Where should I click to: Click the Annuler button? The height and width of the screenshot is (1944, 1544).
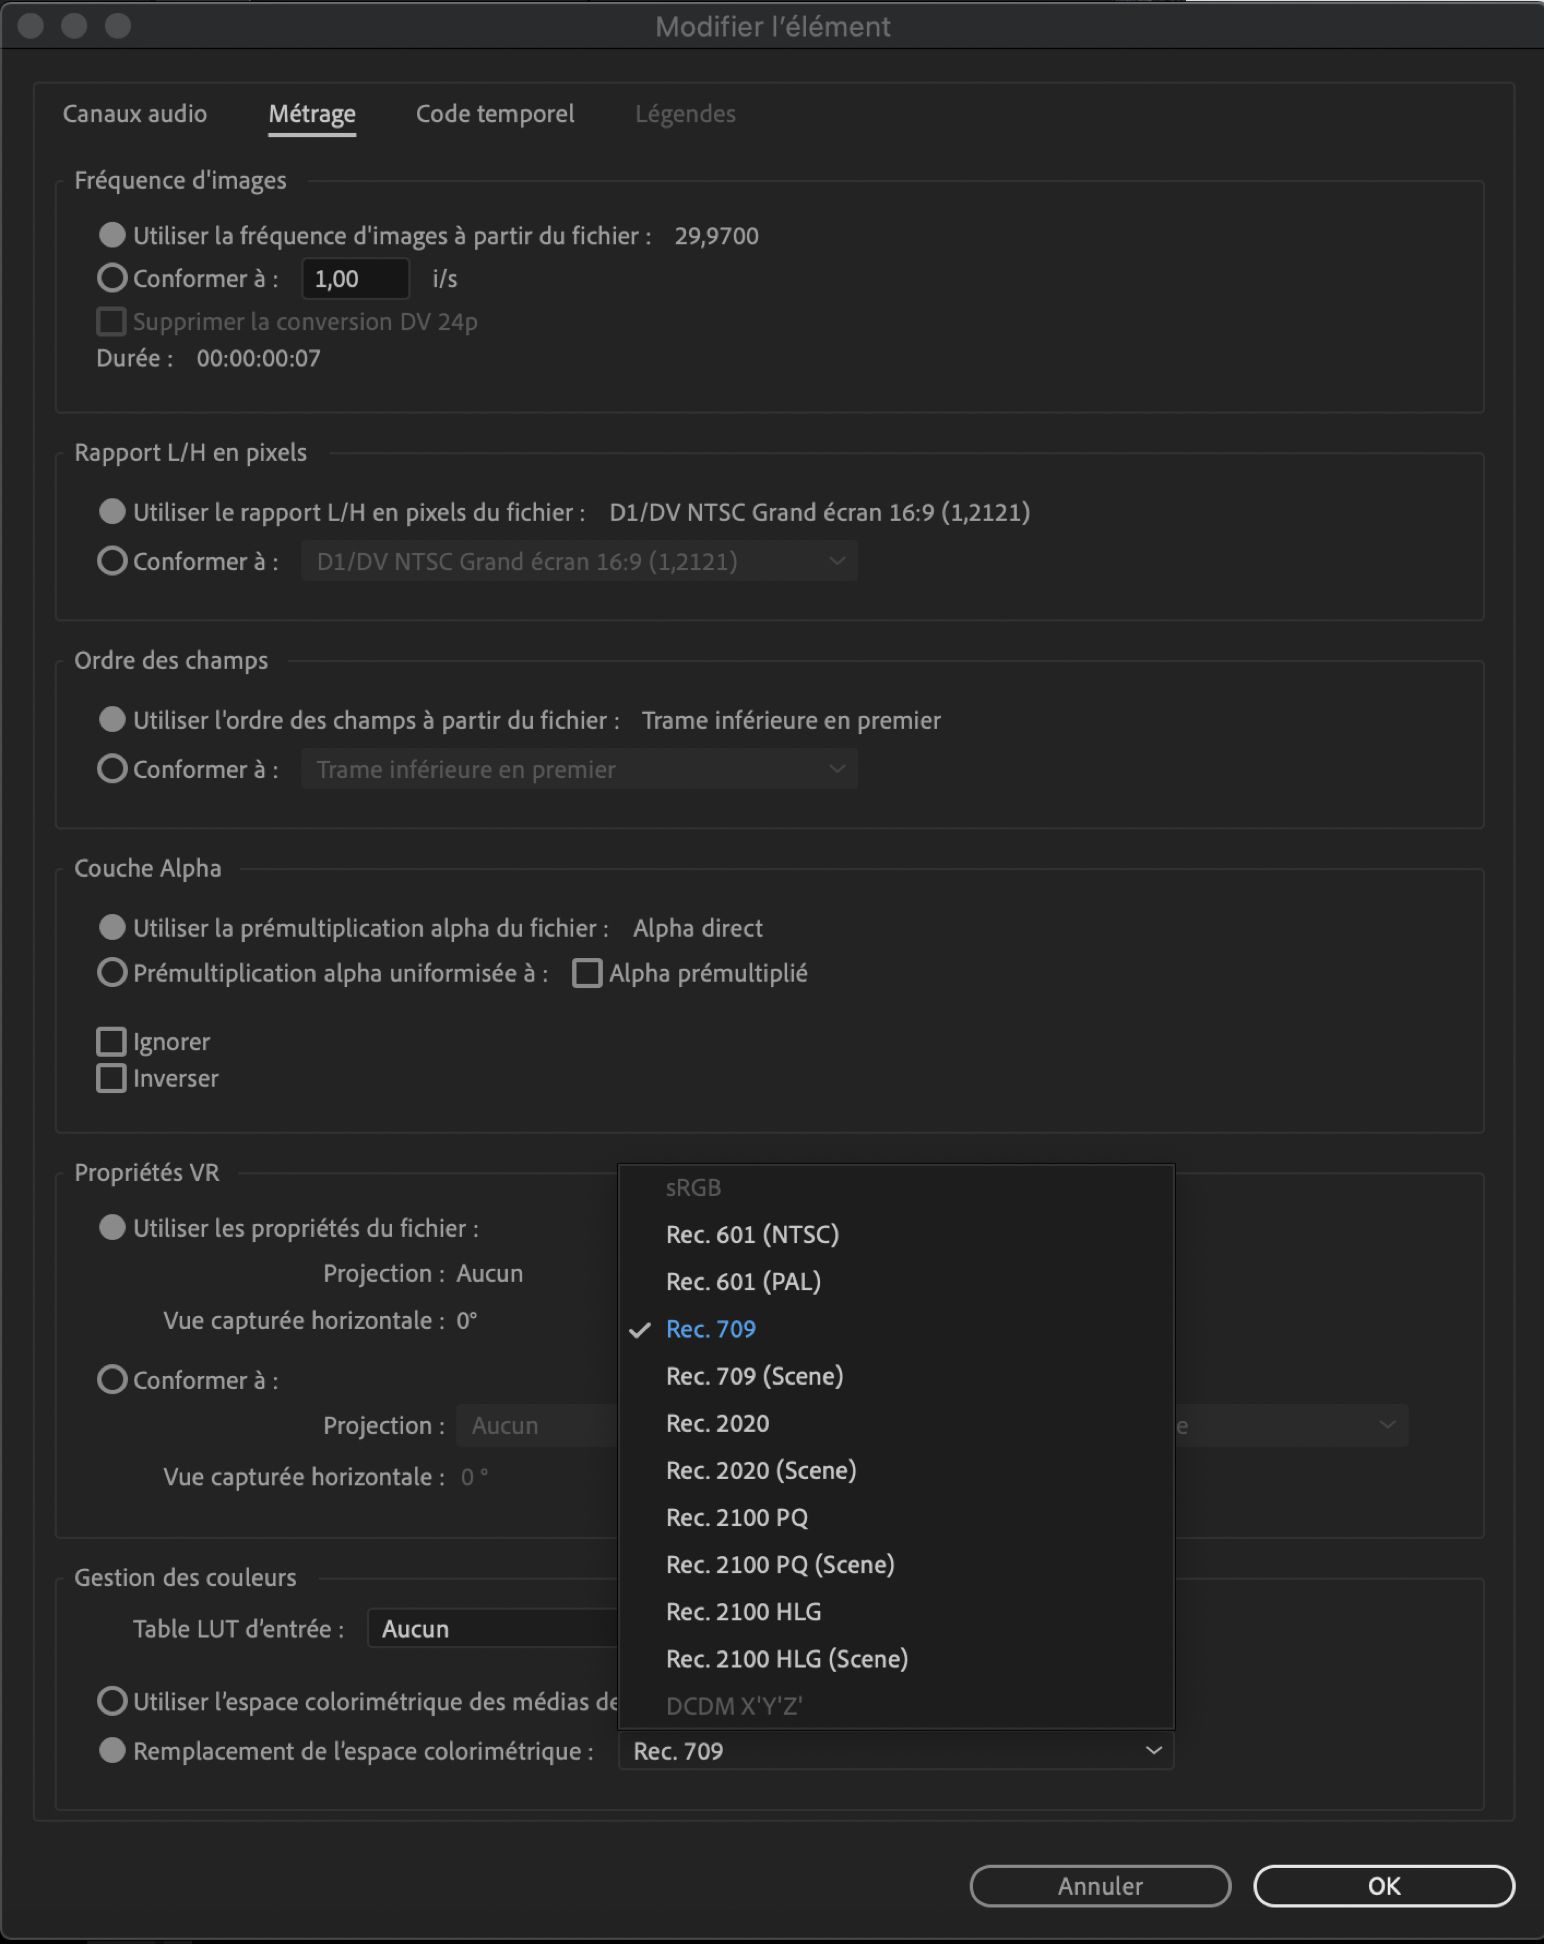point(1100,1886)
